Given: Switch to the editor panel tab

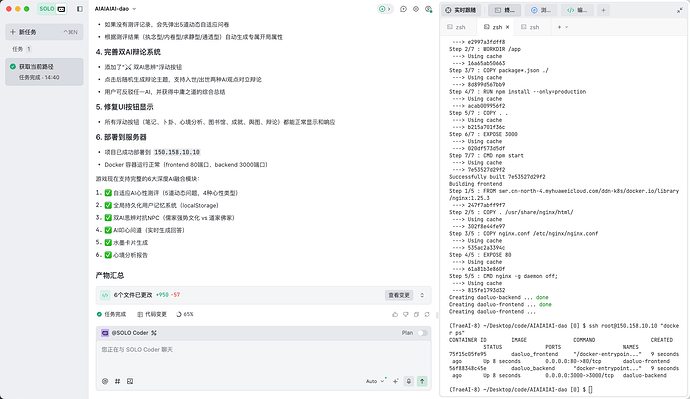Looking at the screenshot, I should [x=577, y=10].
